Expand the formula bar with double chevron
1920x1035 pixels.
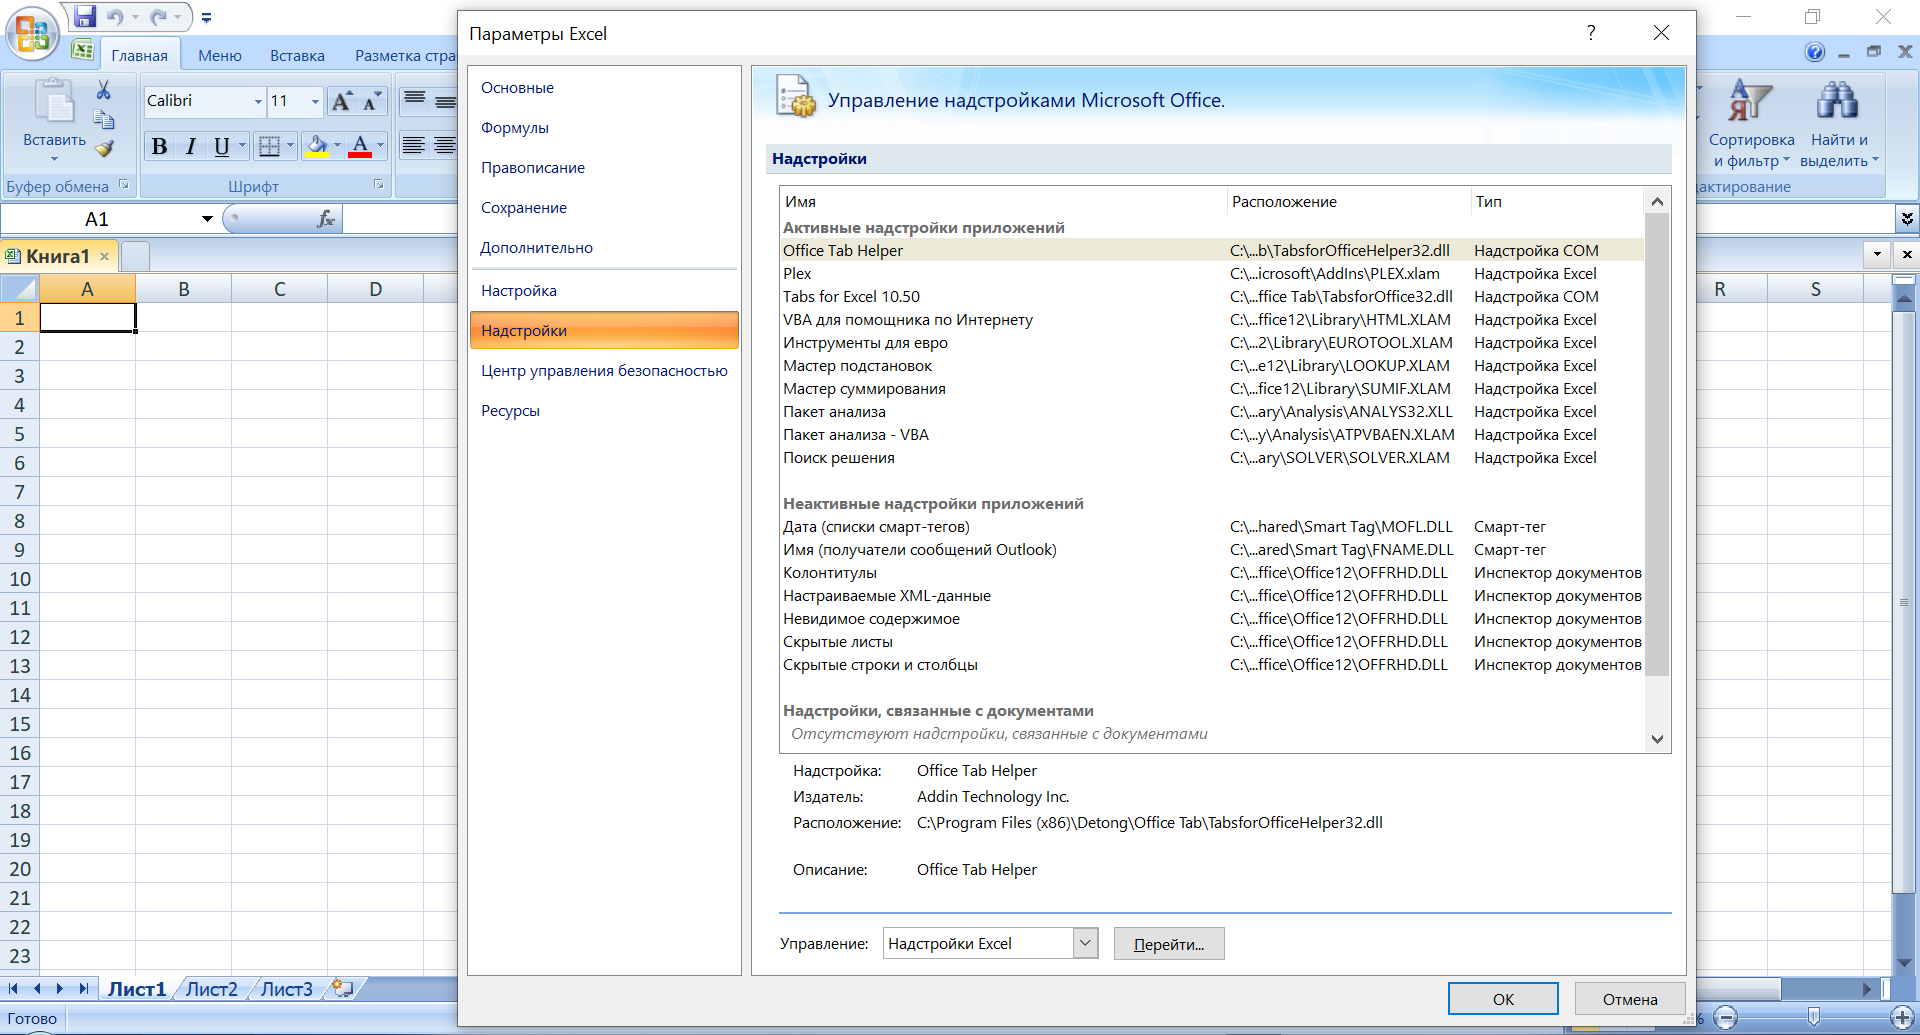pos(1907,218)
